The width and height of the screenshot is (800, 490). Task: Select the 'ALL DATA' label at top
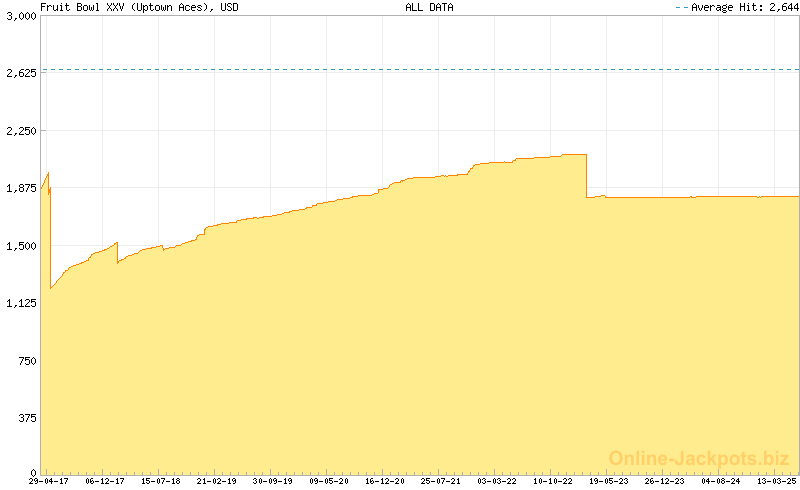click(429, 7)
